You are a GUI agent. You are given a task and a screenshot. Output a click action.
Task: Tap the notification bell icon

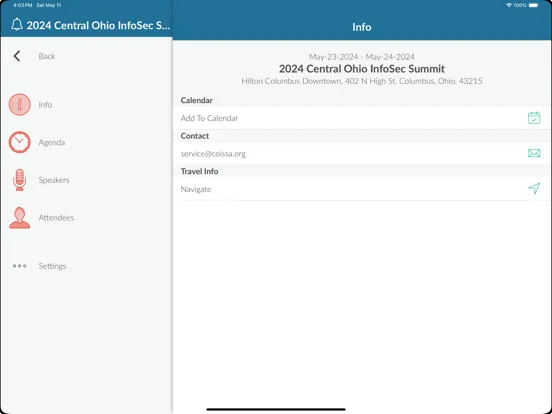[17, 25]
